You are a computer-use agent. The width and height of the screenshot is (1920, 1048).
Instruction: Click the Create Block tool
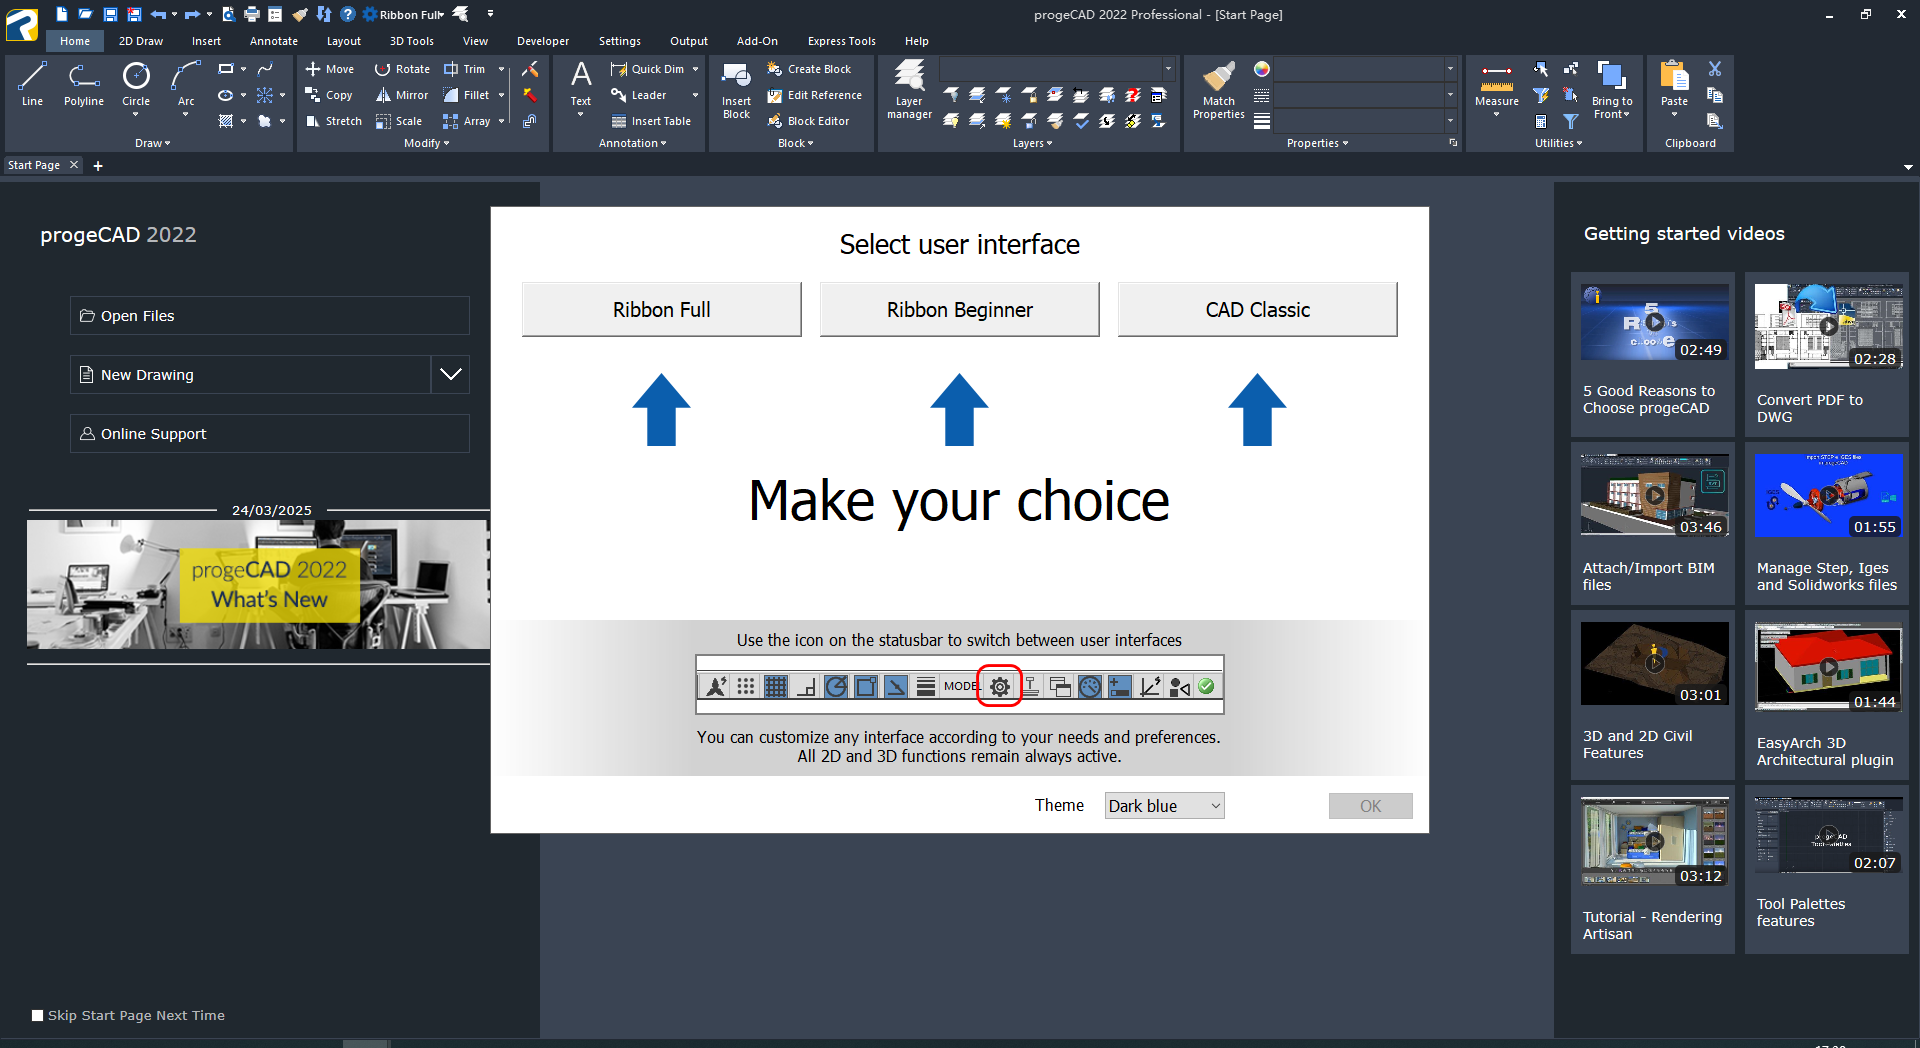(x=808, y=69)
